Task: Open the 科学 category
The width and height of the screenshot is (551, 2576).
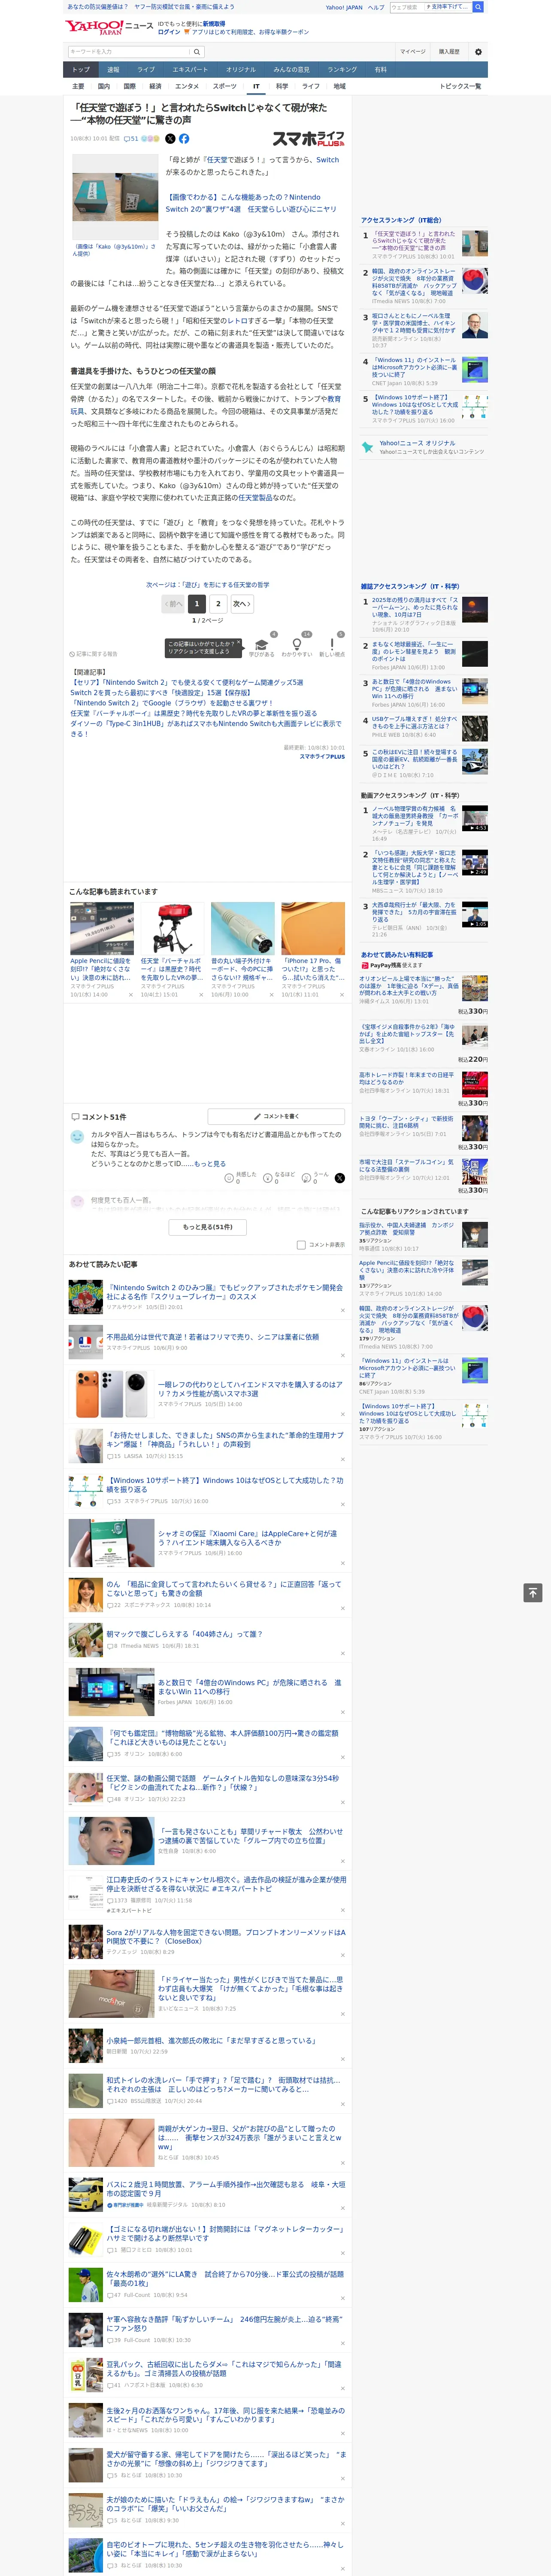Action: coord(282,86)
